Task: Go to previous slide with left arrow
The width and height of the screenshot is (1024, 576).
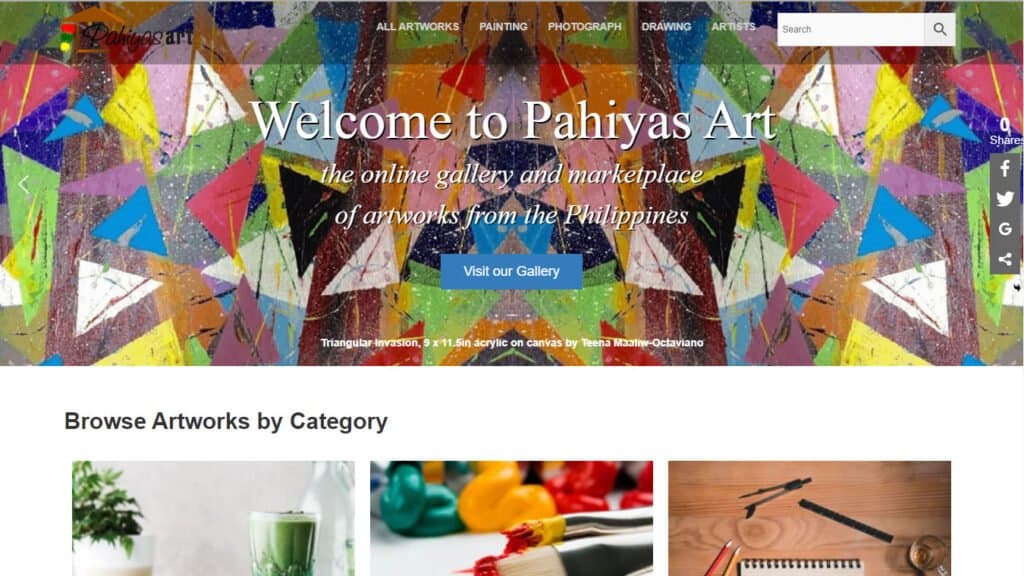Action: 24,185
